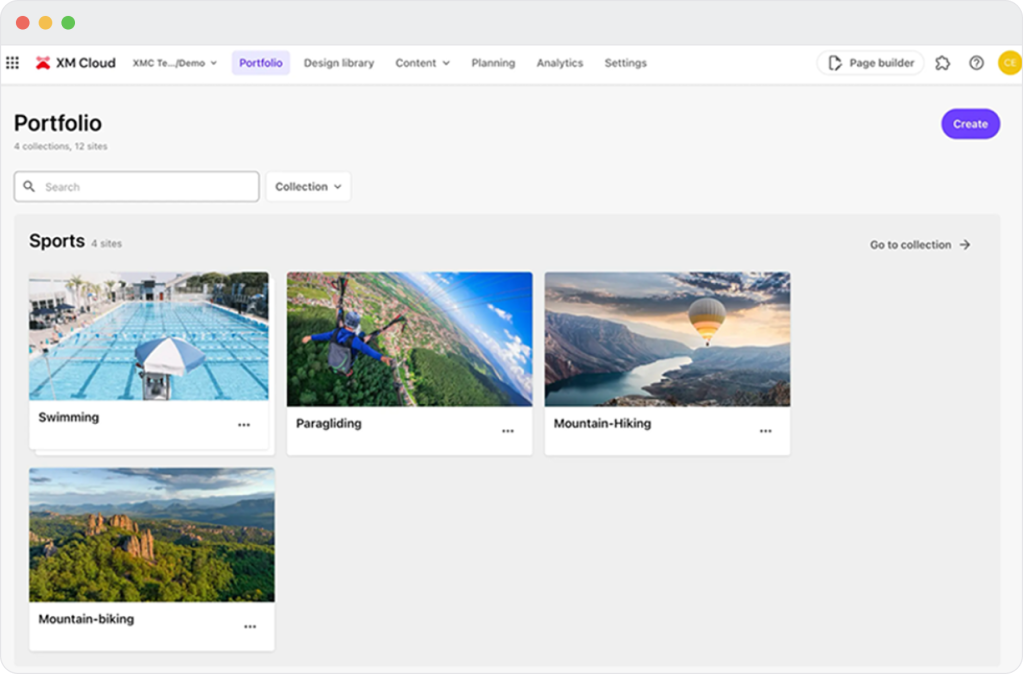Open Paragliding site options ellipsis
1023x674 pixels.
click(508, 431)
